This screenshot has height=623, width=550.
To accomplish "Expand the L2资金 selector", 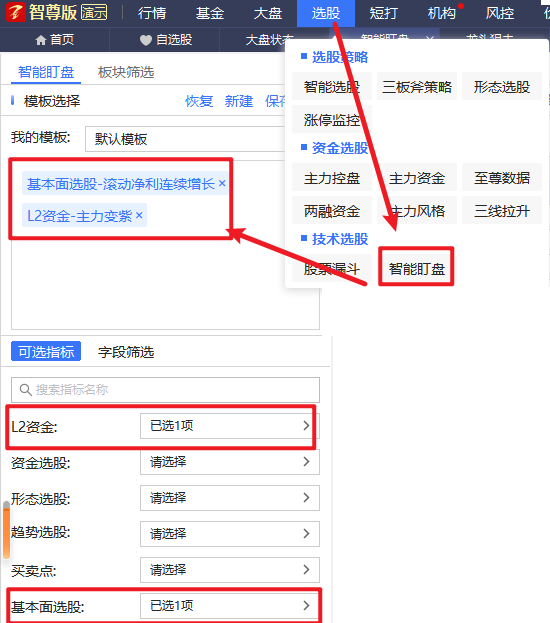I will [x=230, y=426].
